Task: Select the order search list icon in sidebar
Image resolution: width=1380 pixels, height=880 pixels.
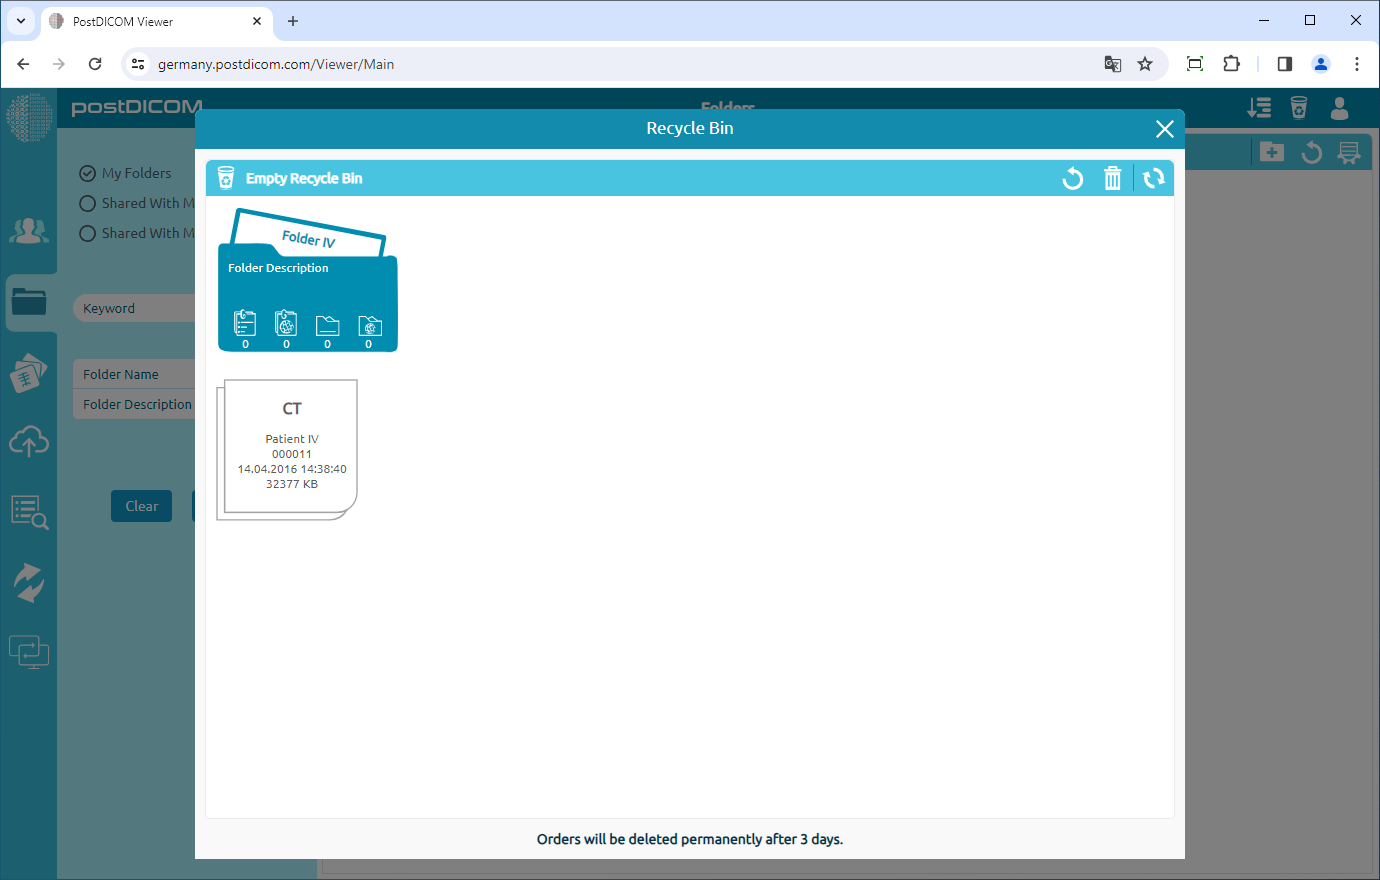Action: (x=30, y=512)
